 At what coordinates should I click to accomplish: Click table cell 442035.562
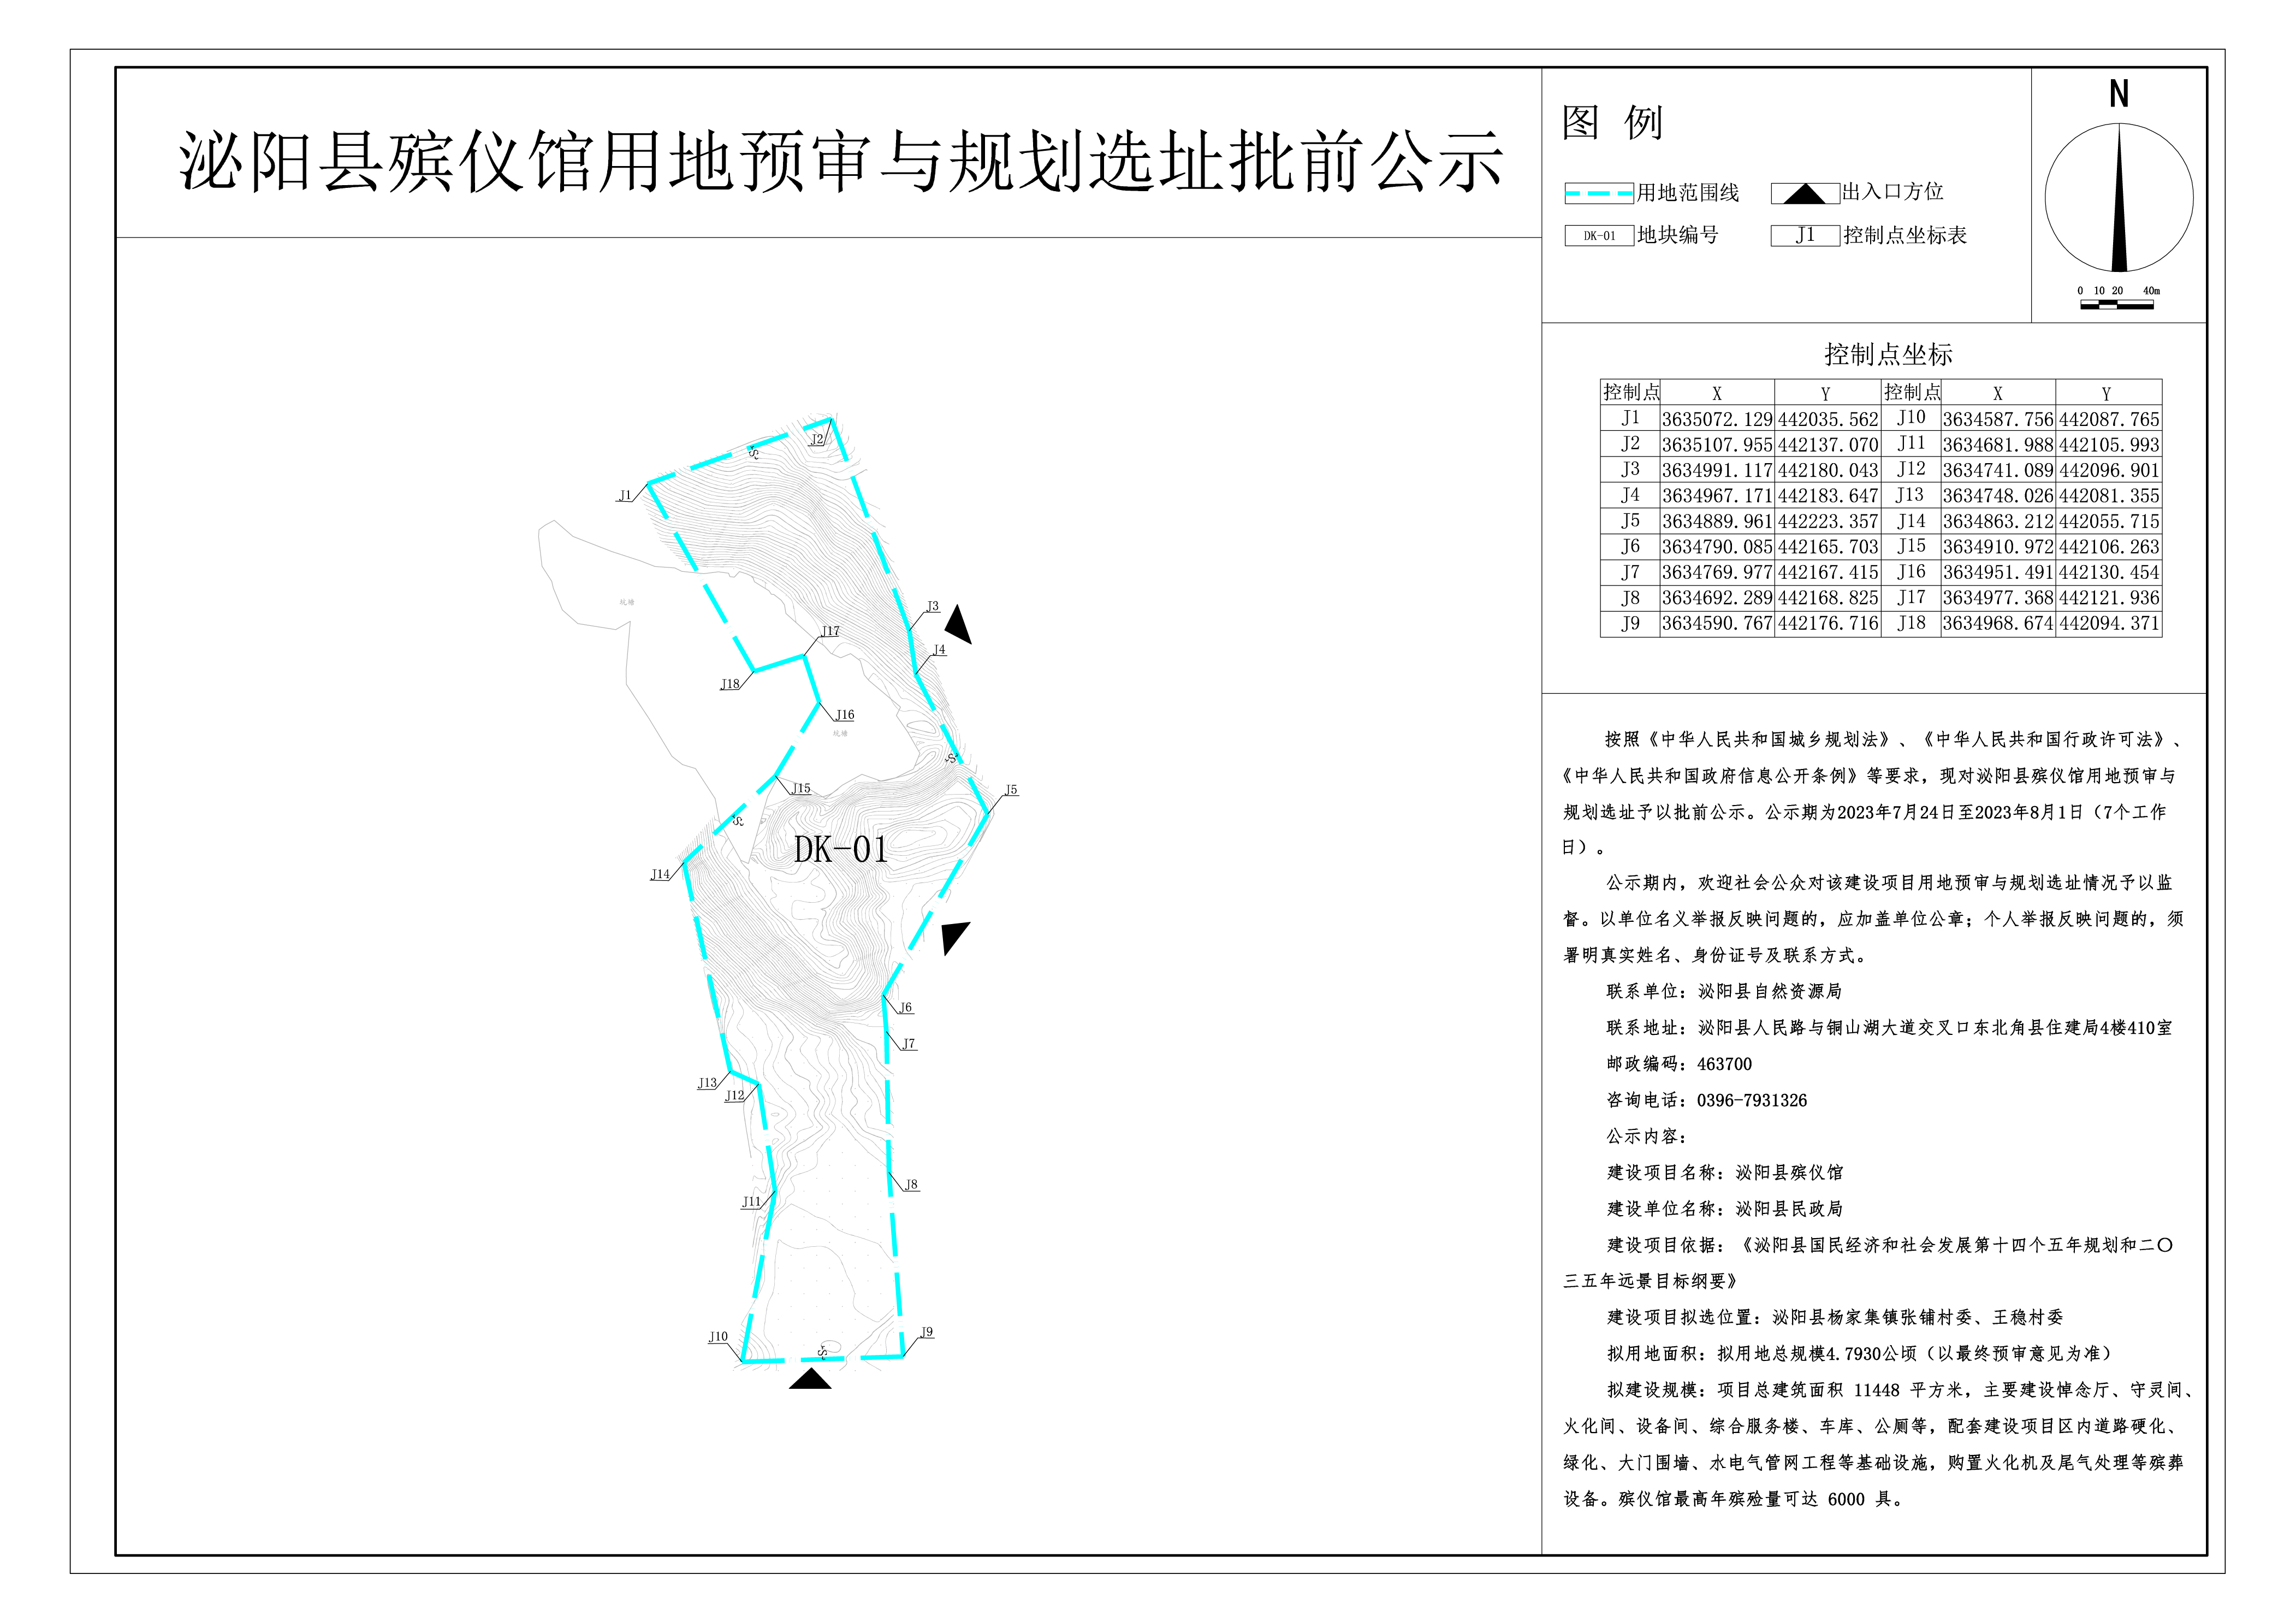[x=1828, y=419]
